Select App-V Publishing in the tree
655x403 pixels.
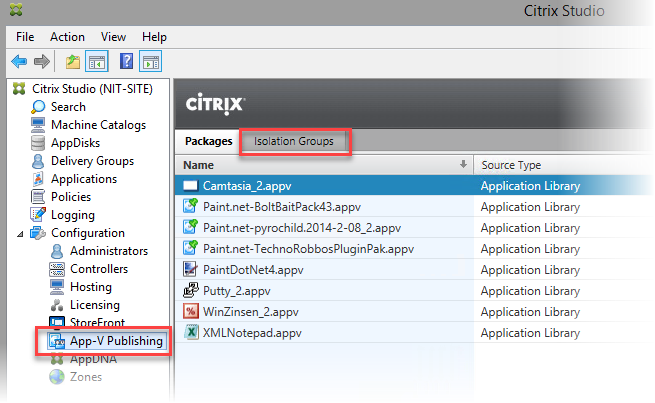pos(116,341)
